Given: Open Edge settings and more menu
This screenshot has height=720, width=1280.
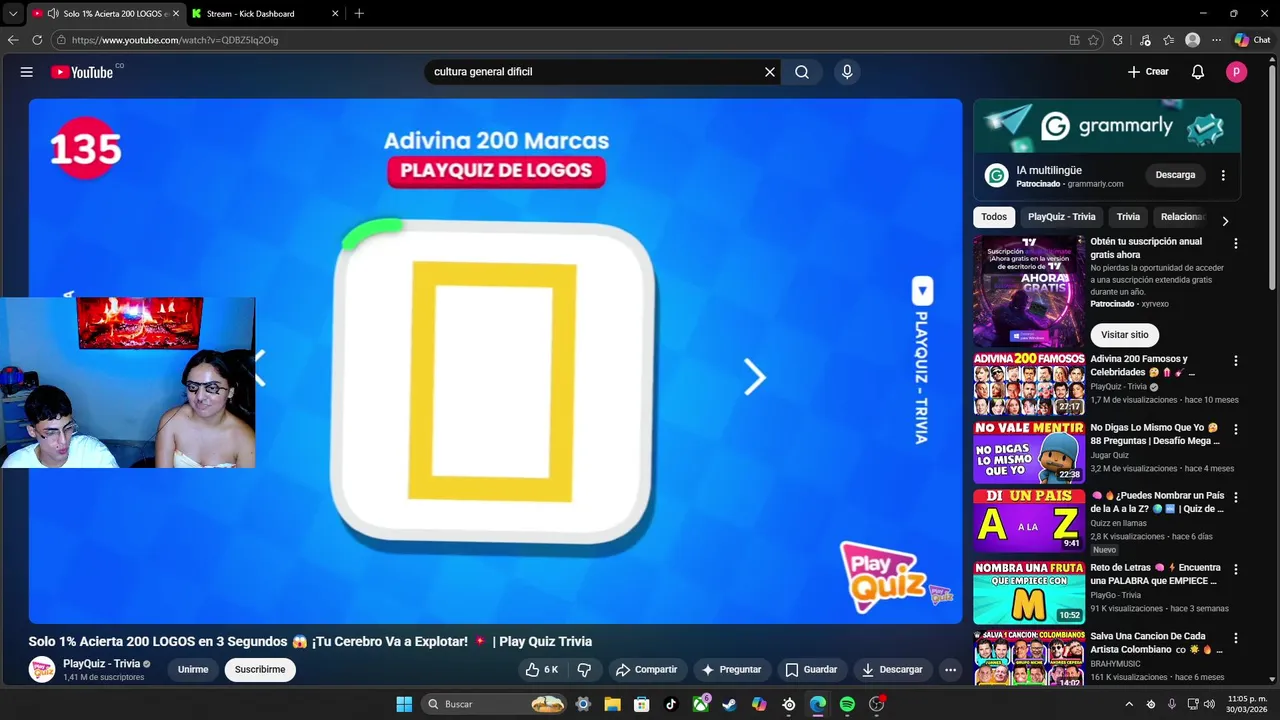Looking at the screenshot, I should click(x=1216, y=40).
